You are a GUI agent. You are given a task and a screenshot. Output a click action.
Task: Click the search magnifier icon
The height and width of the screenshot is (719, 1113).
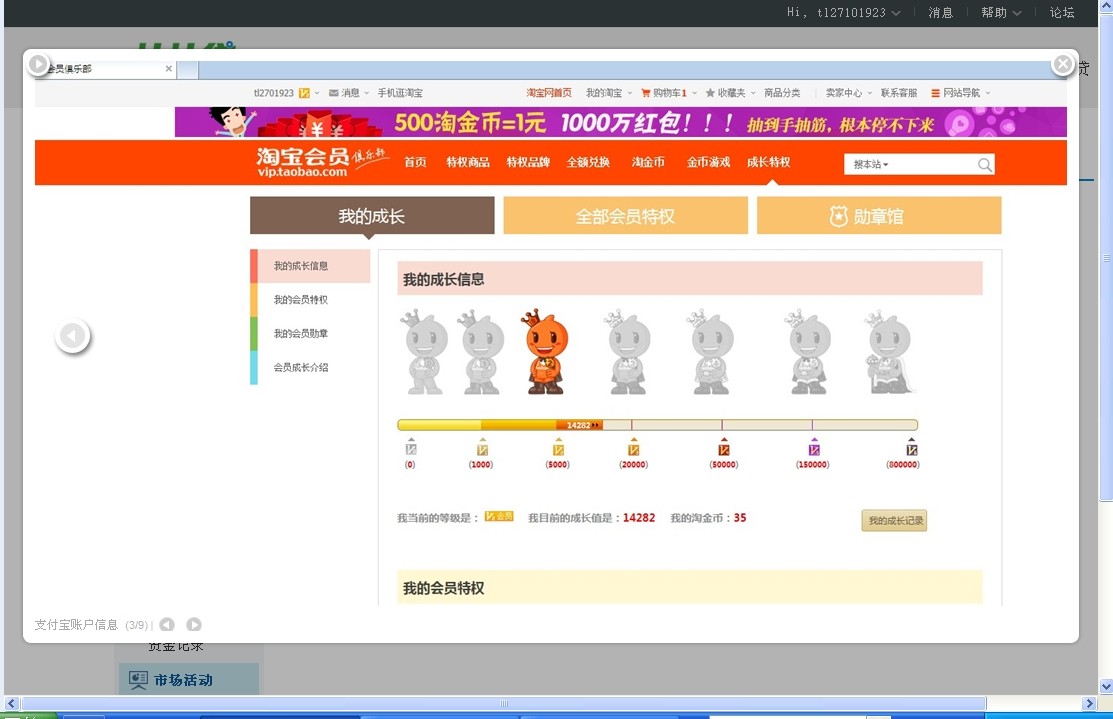985,165
